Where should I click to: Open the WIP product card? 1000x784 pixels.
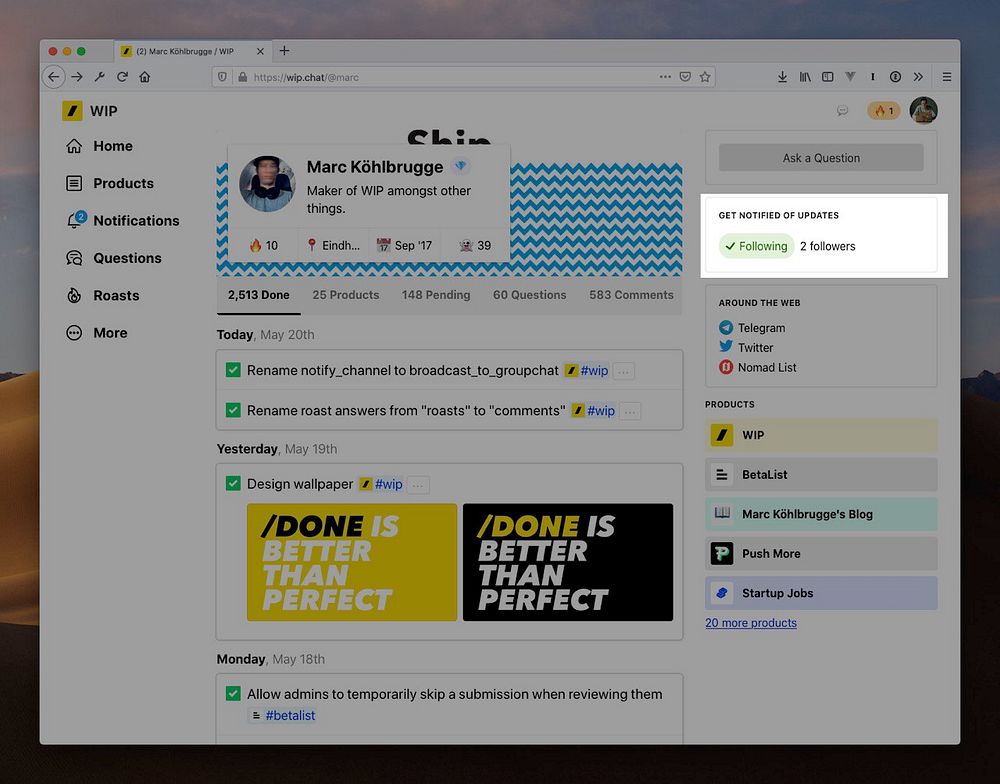click(821, 435)
